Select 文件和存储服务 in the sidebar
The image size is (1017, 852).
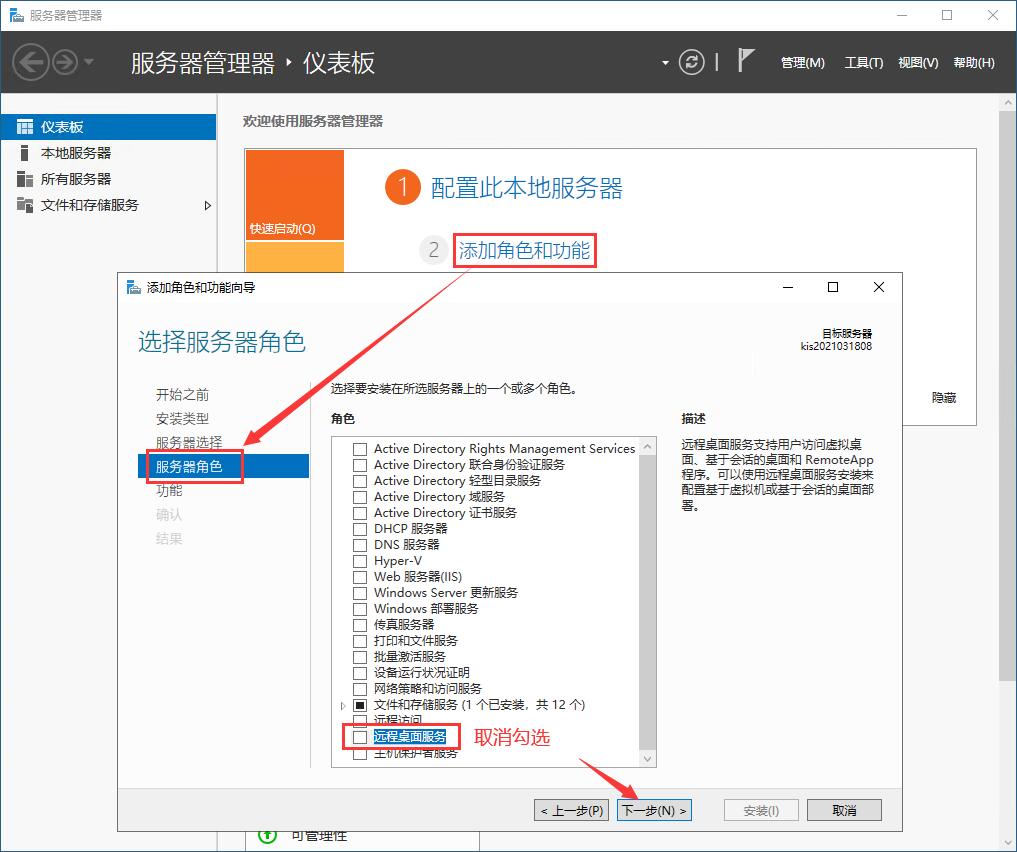click(108, 205)
